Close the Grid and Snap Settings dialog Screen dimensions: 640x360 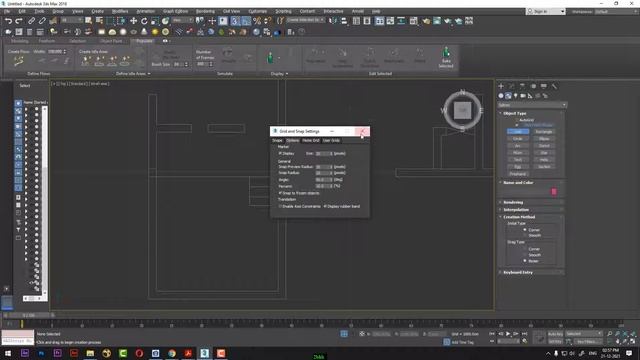[362, 131]
